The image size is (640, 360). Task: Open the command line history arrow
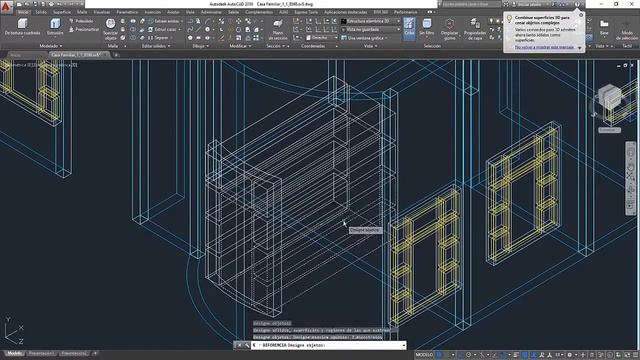pos(404,345)
